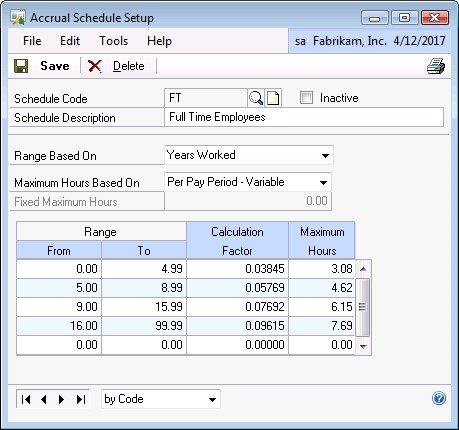
Task: Click the From column header
Action: pyautogui.click(x=59, y=250)
